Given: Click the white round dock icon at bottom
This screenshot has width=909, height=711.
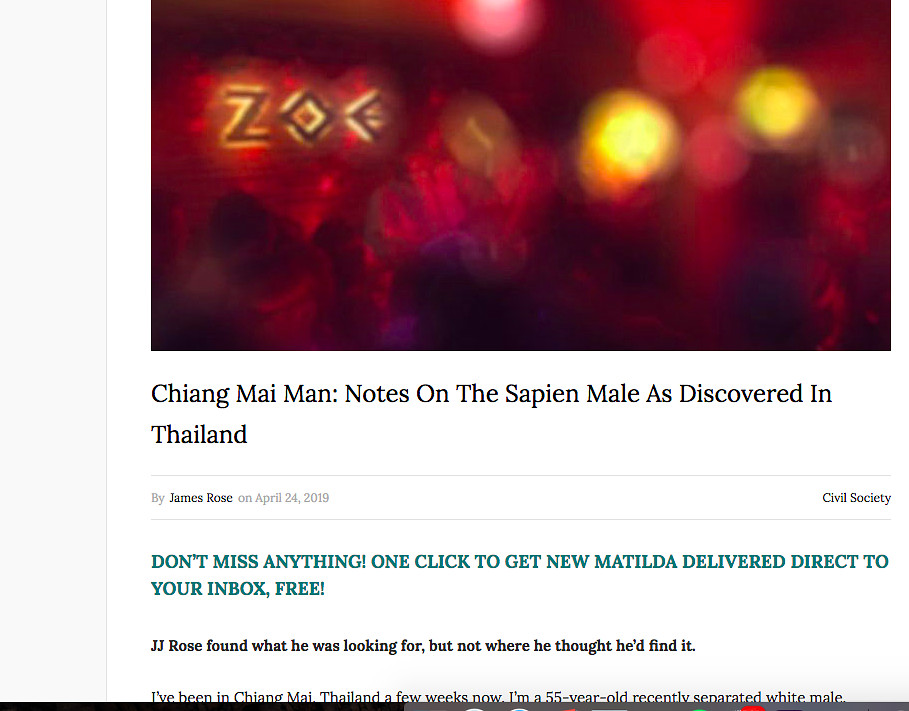Looking at the screenshot, I should 474,709.
